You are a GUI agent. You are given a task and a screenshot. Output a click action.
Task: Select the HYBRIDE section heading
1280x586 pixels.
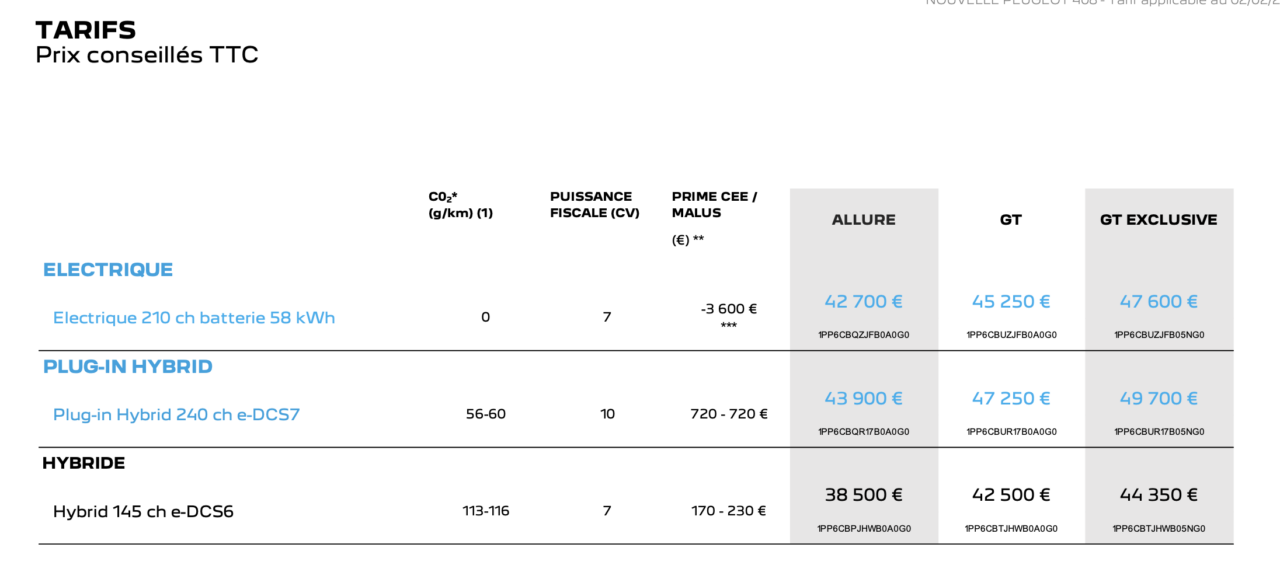click(84, 464)
